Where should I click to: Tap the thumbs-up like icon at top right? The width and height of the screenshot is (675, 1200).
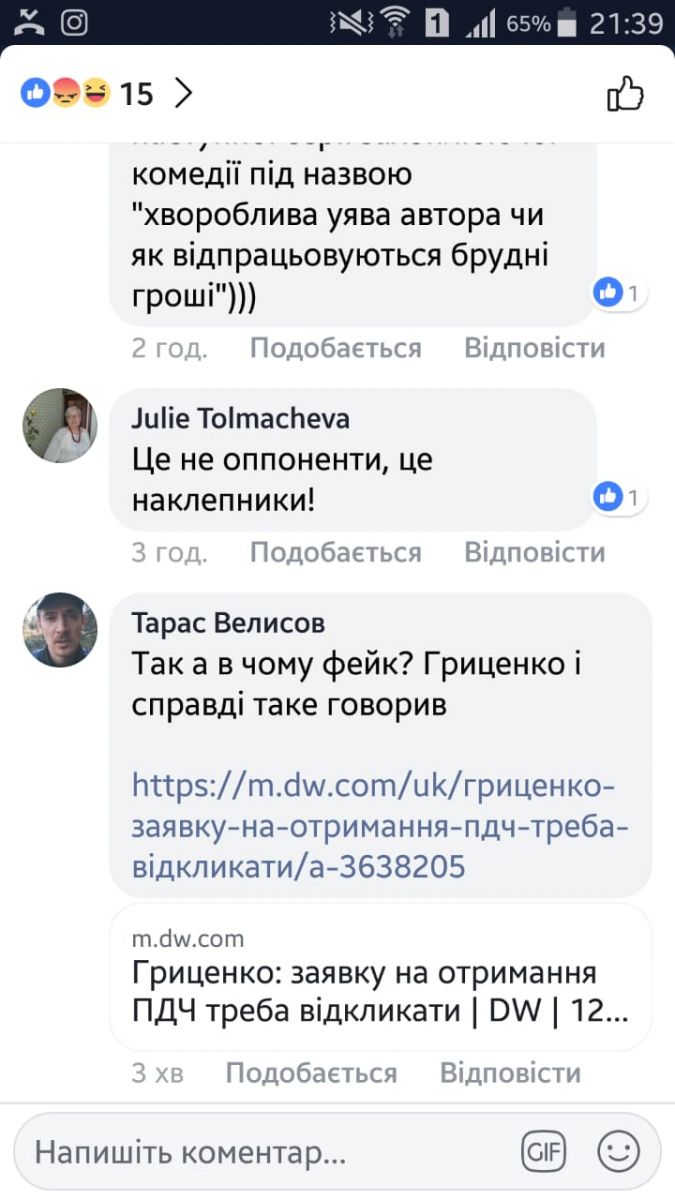point(626,94)
